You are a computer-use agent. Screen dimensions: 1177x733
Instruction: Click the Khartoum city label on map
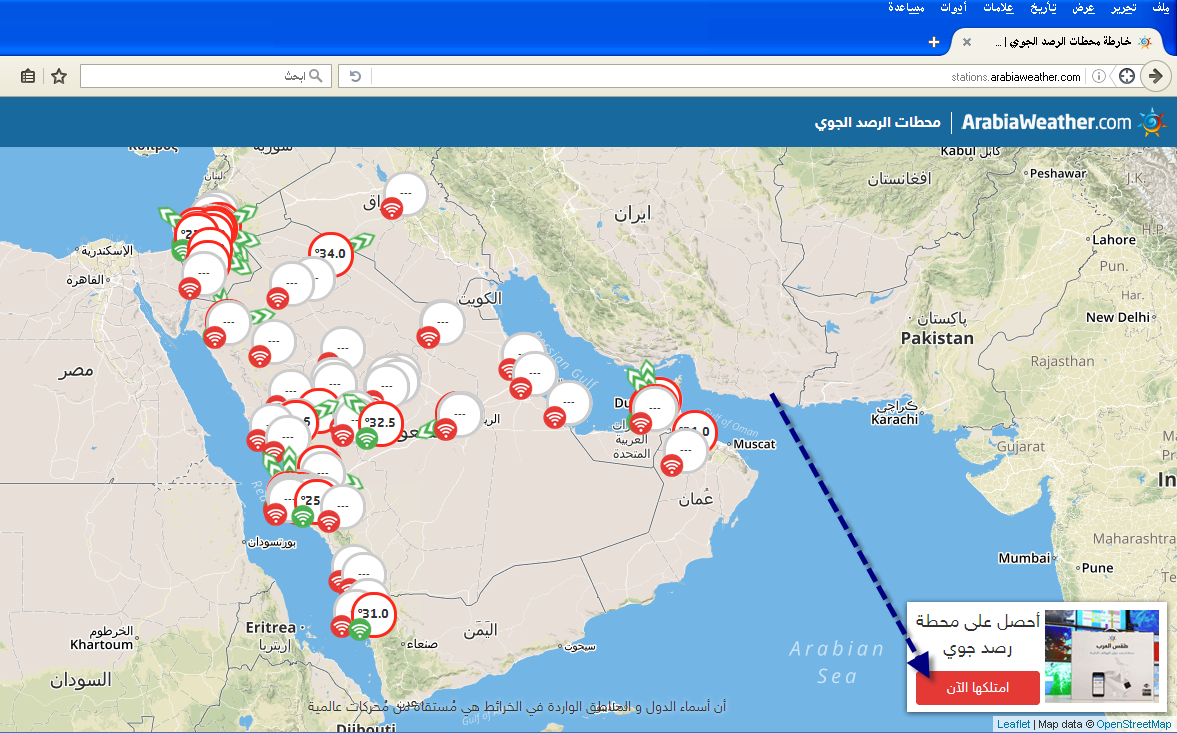click(101, 644)
